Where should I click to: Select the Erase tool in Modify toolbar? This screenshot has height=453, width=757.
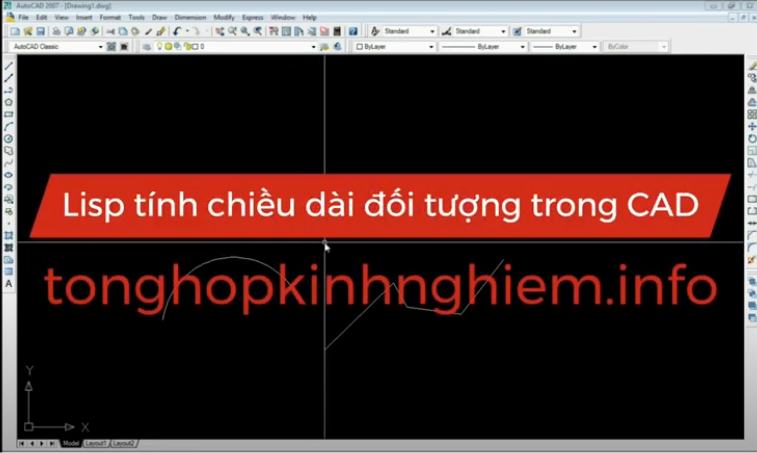(x=752, y=66)
